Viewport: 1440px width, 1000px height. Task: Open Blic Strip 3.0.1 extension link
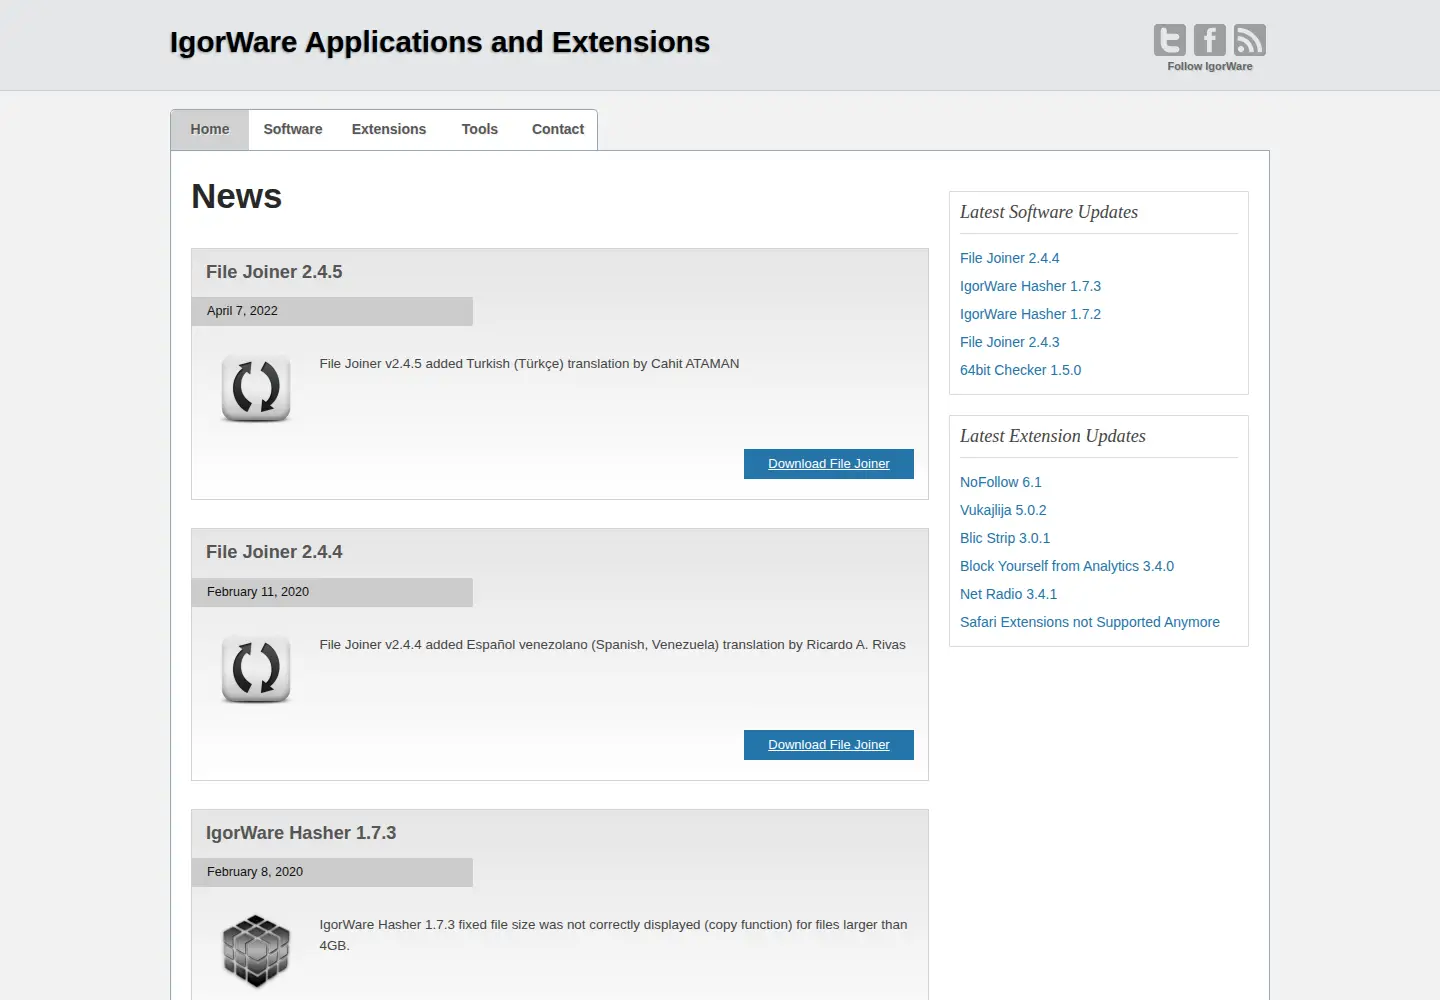click(1005, 538)
